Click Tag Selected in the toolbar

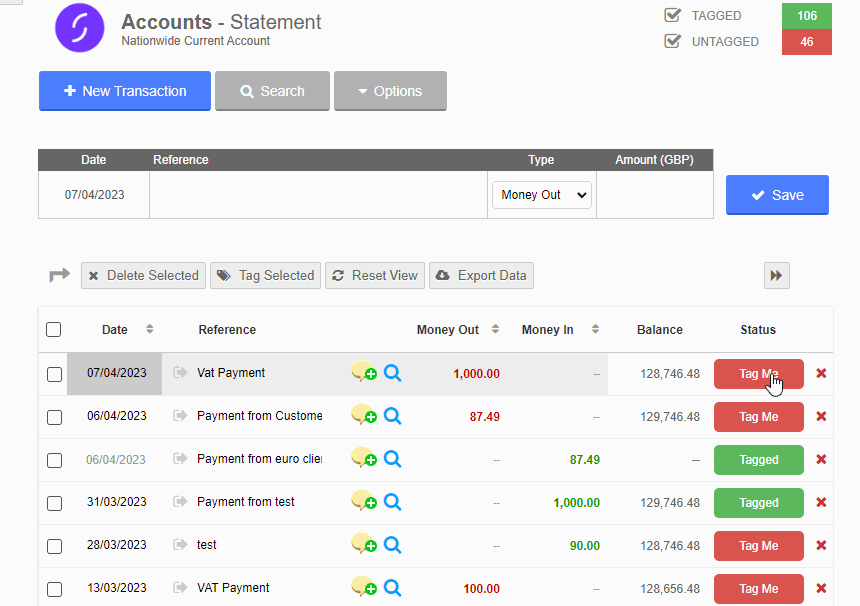(265, 276)
